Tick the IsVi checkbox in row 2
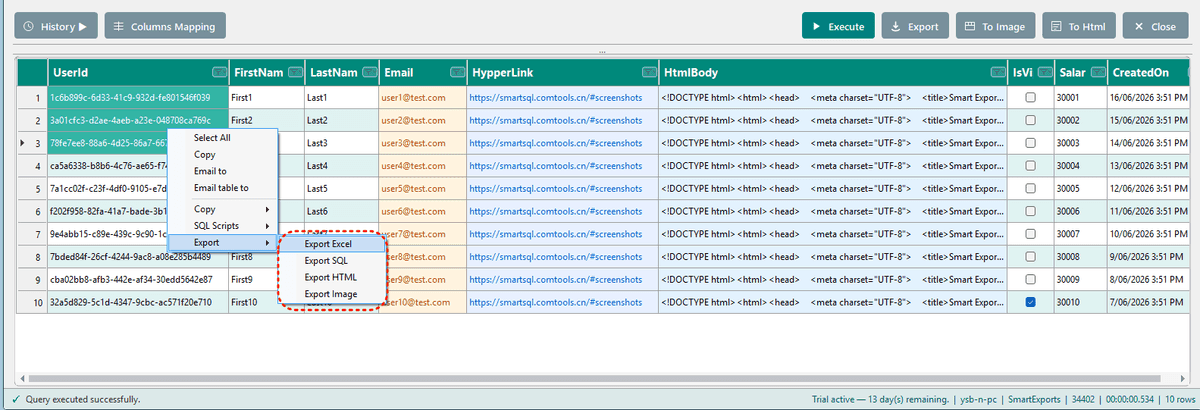Viewport: 1200px width, 410px height. pyautogui.click(x=1030, y=120)
